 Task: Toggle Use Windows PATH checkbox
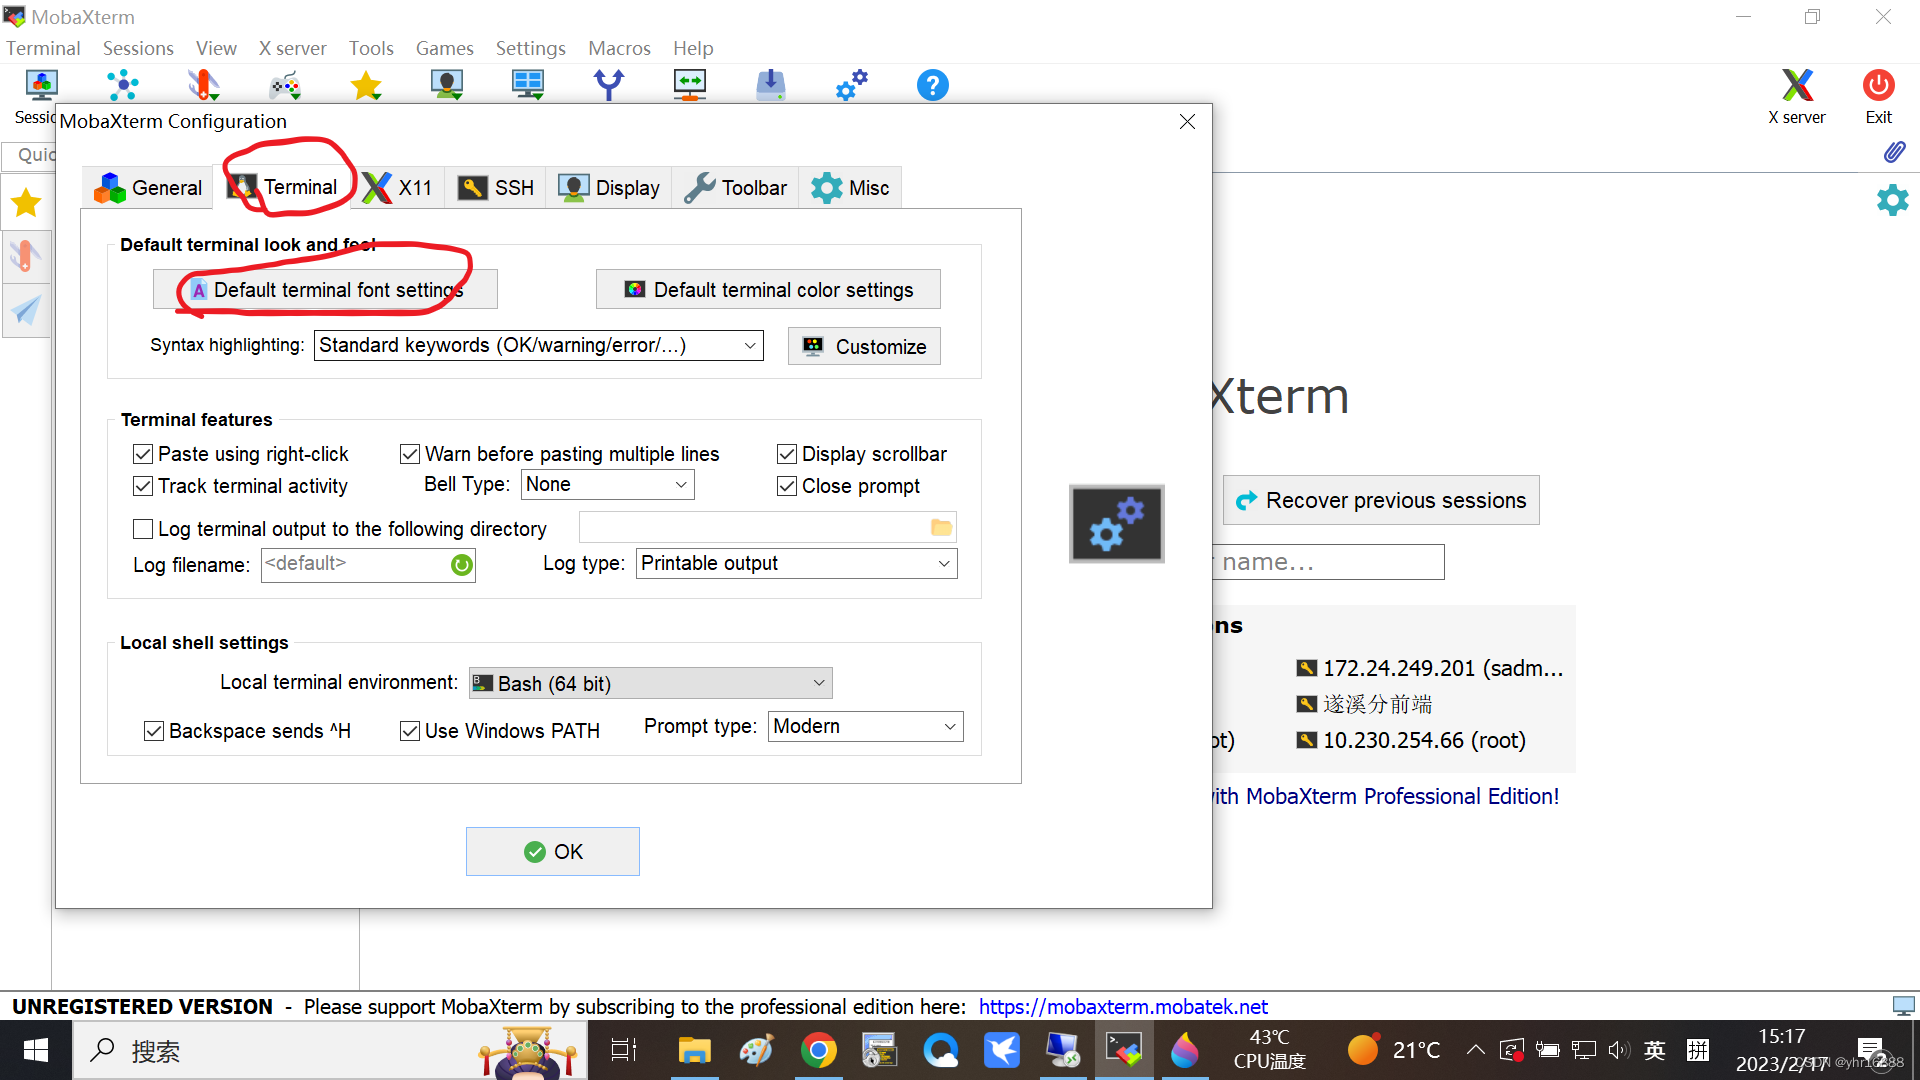click(x=410, y=731)
